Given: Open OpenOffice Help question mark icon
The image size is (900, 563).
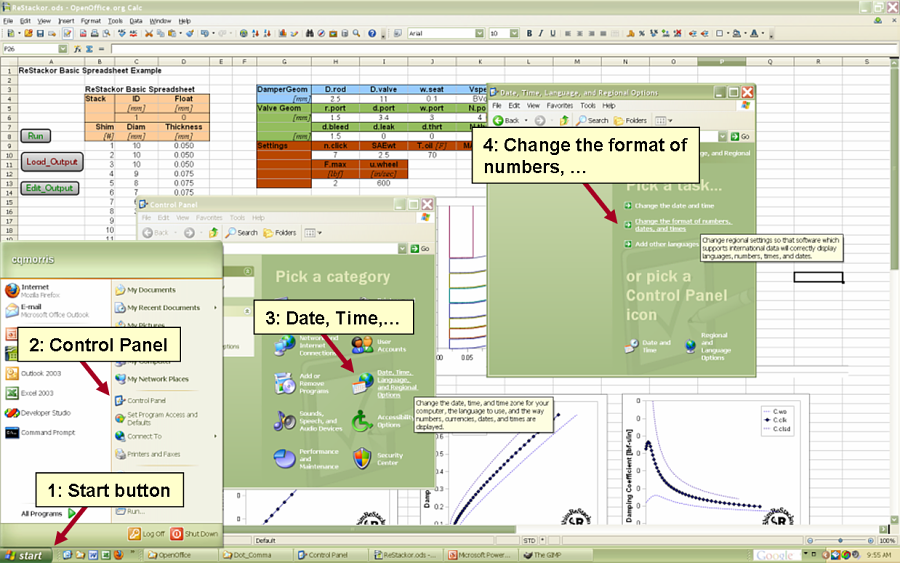Looking at the screenshot, I should (x=372, y=33).
